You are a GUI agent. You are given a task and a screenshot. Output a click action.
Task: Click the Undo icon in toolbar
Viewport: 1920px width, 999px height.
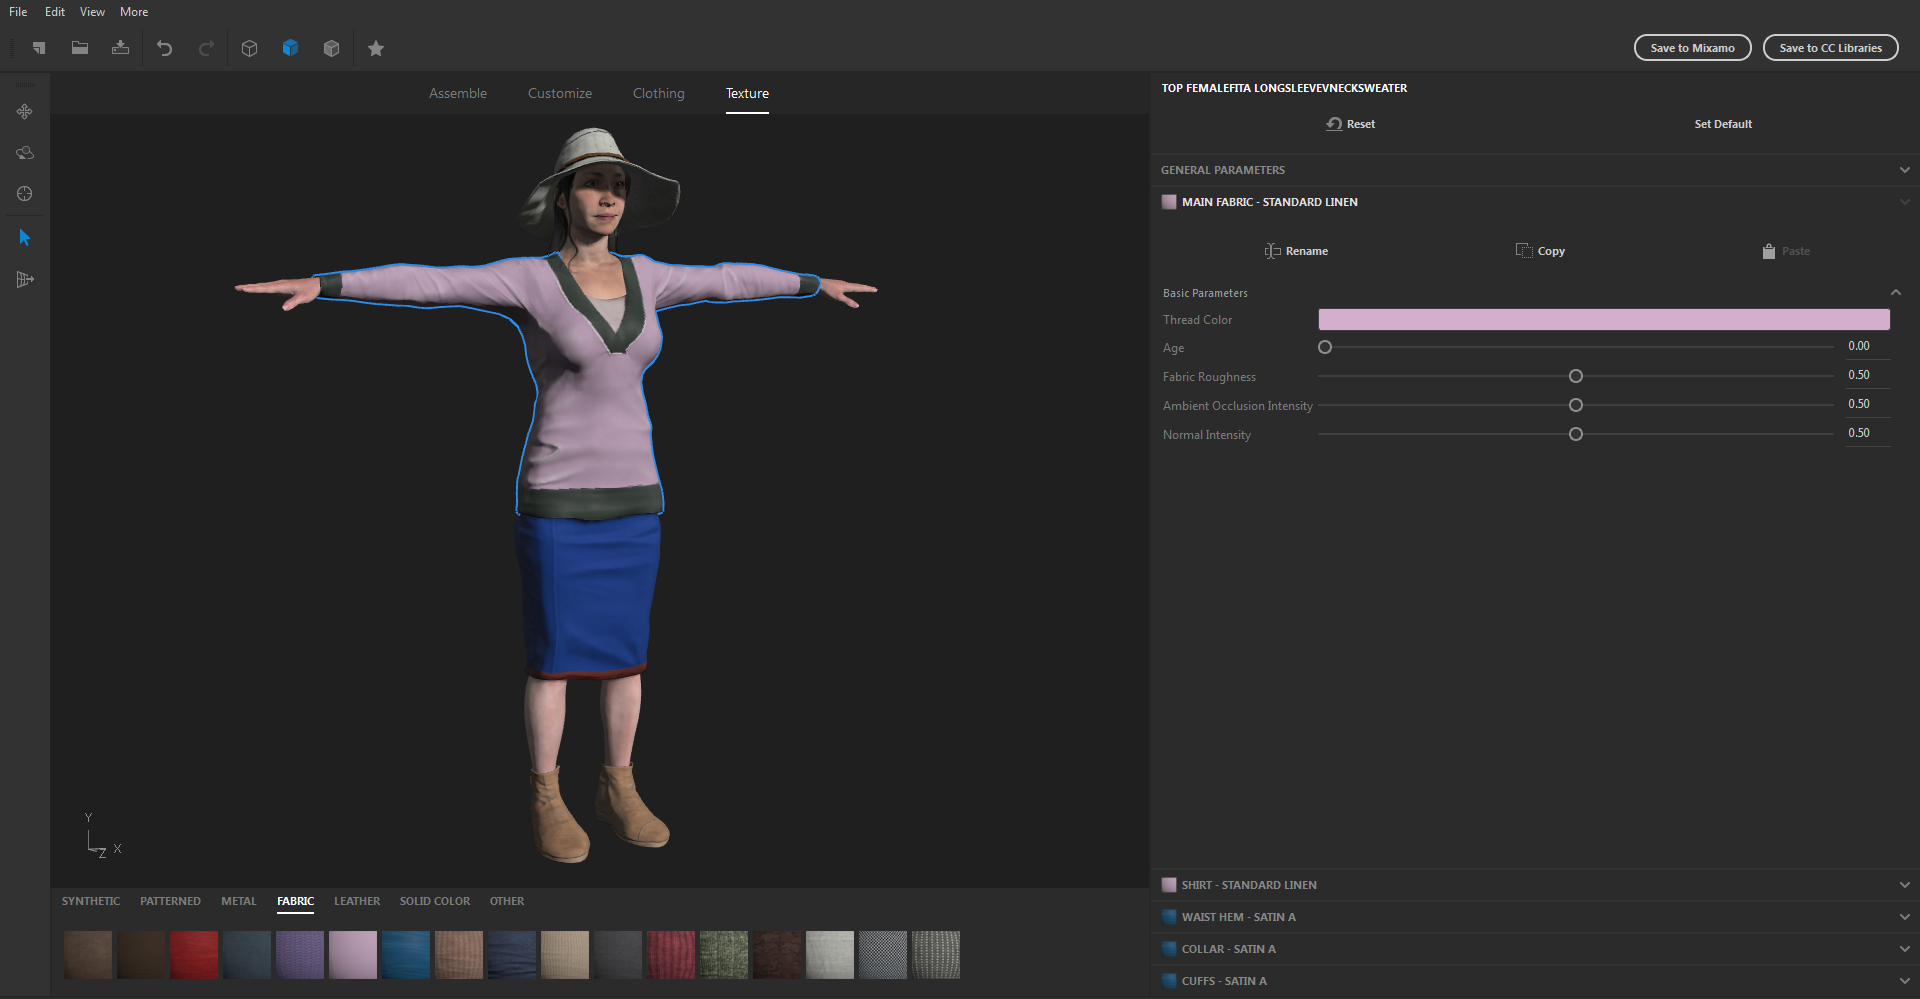(x=165, y=47)
